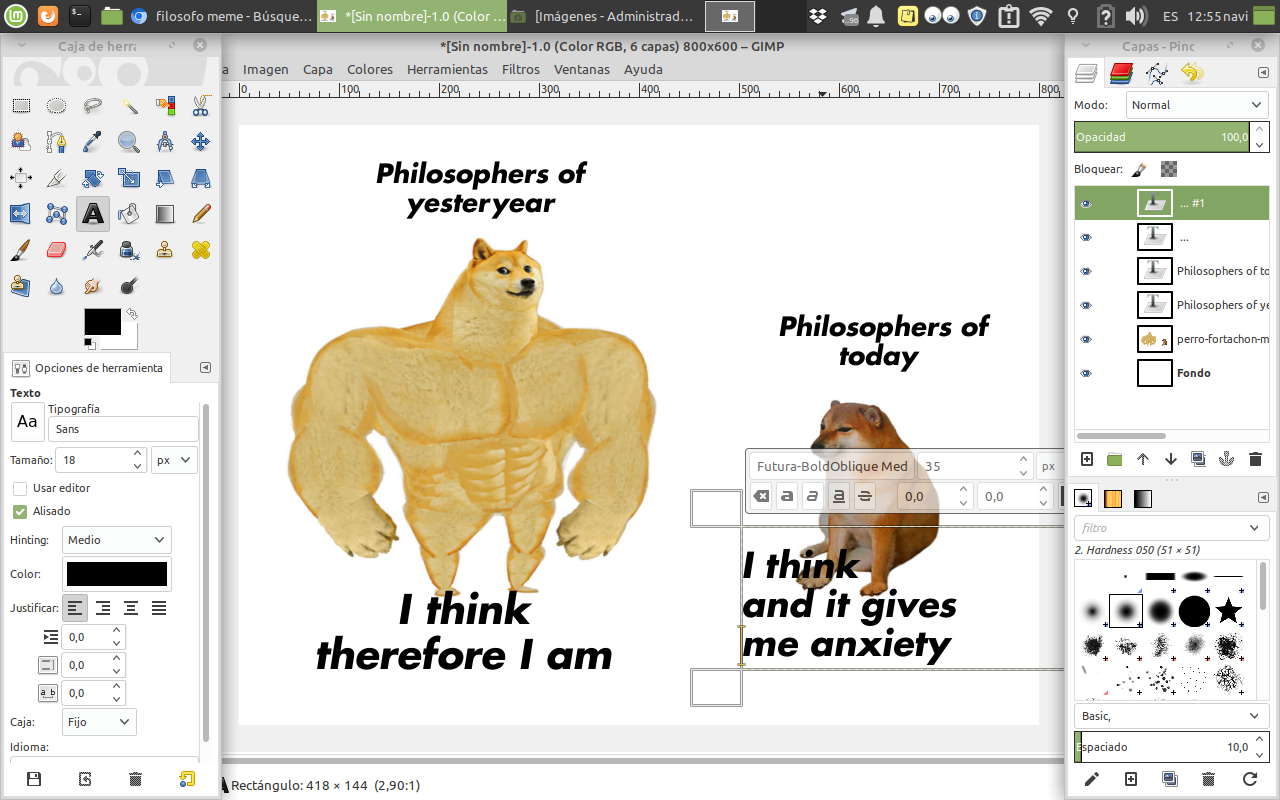Viewport: 1280px width, 800px height.
Task: Select the Measure compass tool
Action: (x=165, y=141)
